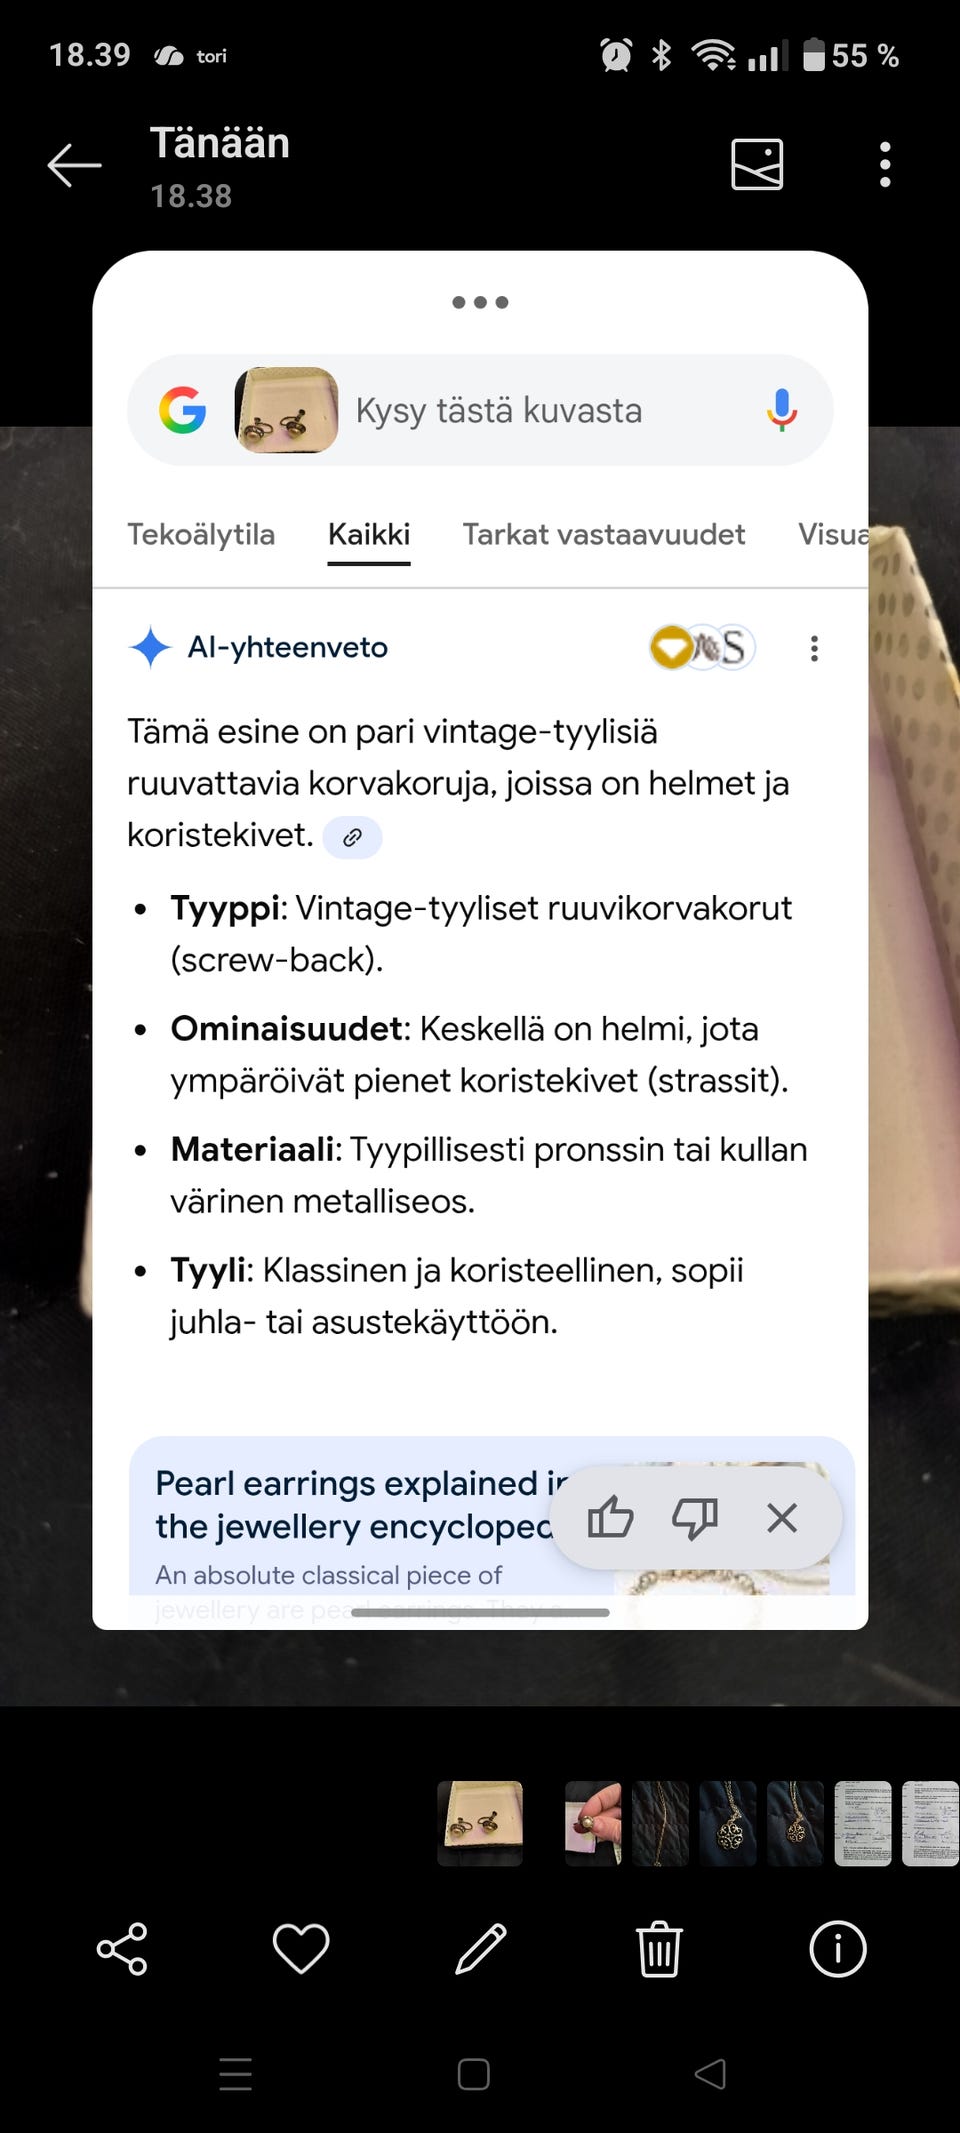Give thumbs up to the AI summary
The height and width of the screenshot is (2133, 960).
pyautogui.click(x=610, y=1518)
